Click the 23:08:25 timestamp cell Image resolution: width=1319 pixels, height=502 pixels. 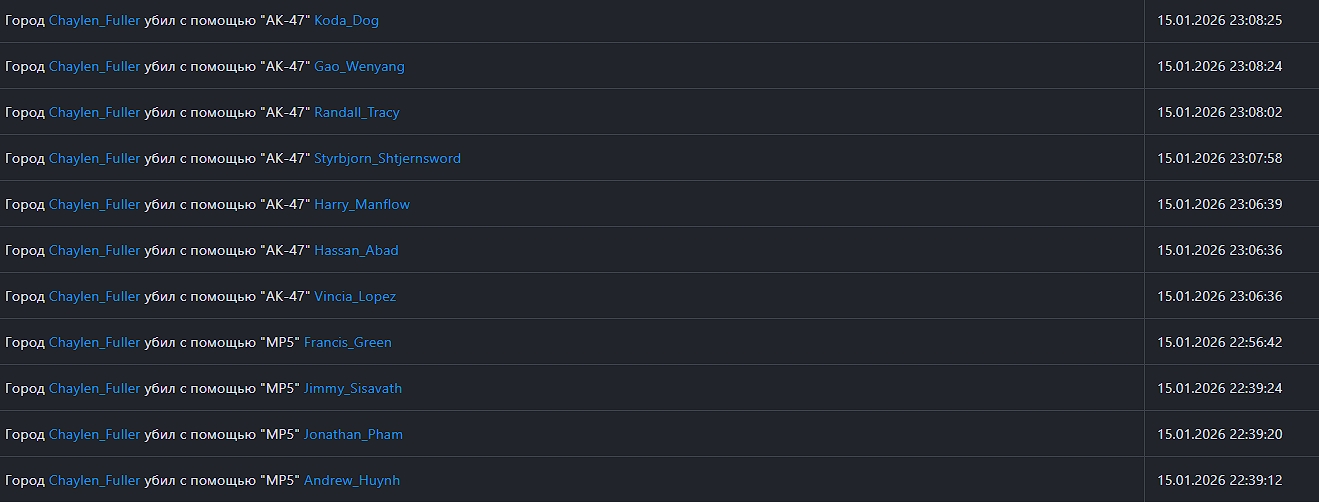[x=1219, y=20]
